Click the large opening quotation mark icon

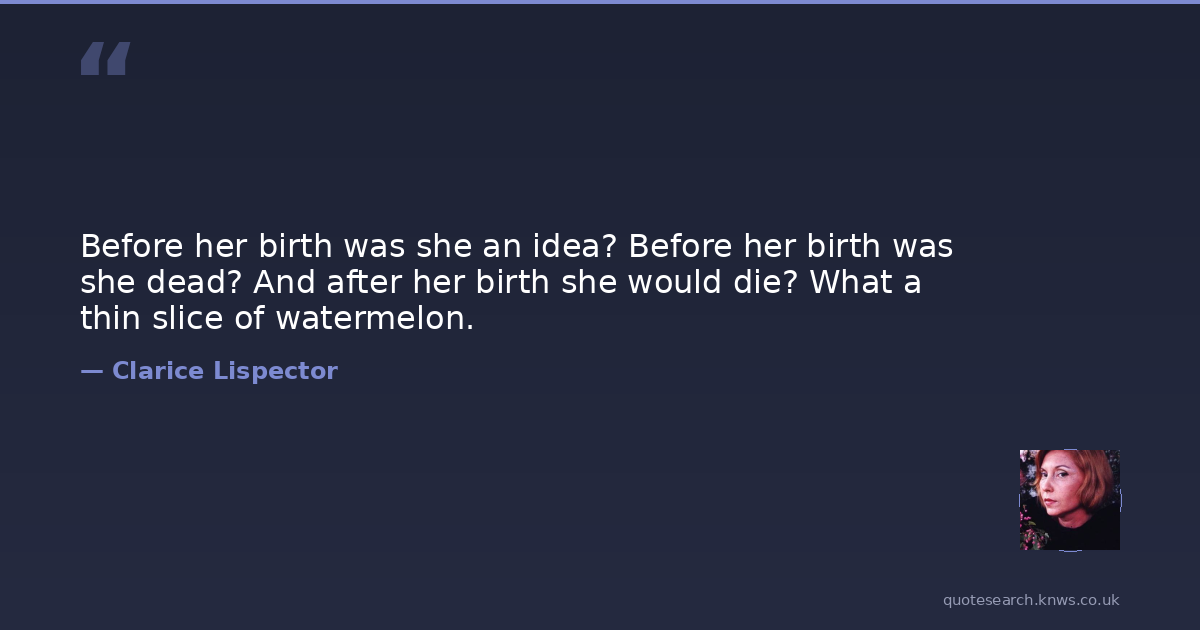coord(105,59)
